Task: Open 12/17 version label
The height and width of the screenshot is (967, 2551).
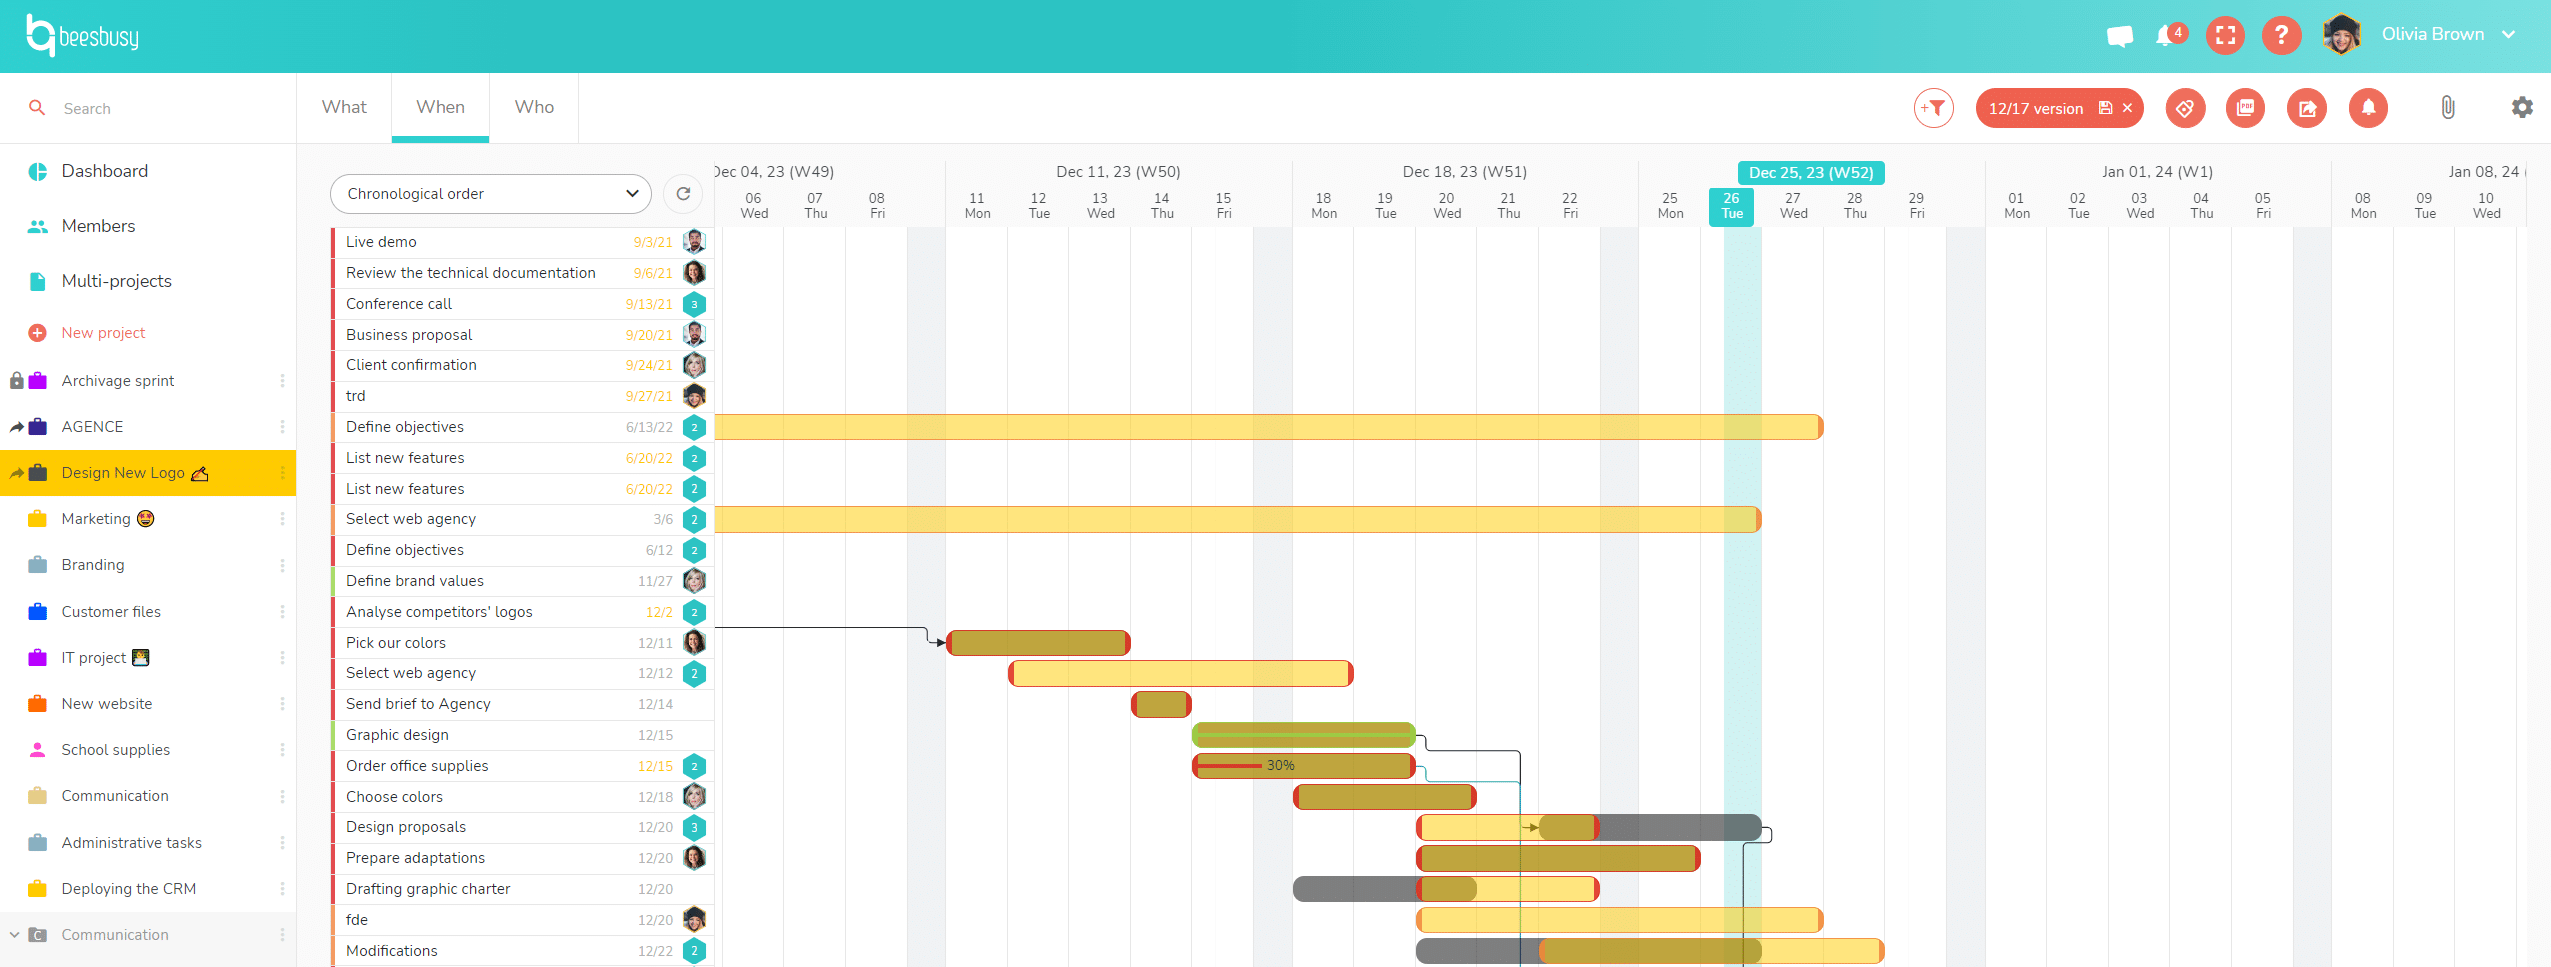Action: 2035,109
